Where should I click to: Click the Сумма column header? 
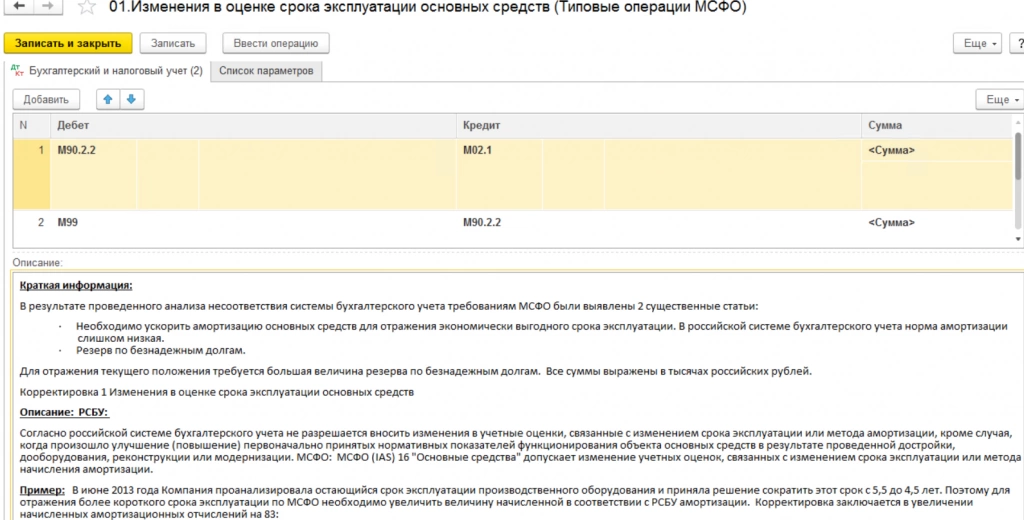coord(937,125)
